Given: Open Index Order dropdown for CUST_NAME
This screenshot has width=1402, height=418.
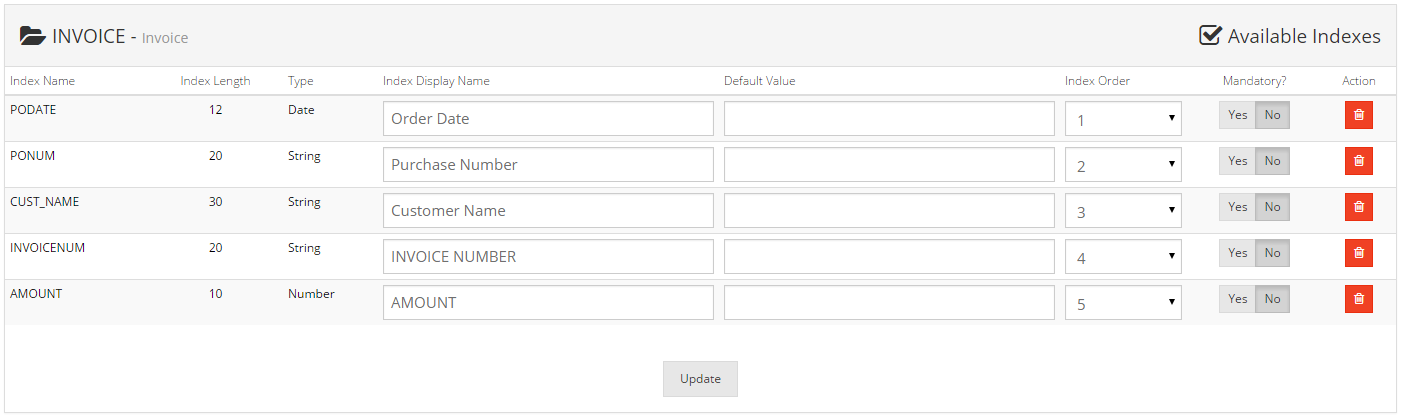Looking at the screenshot, I should pyautogui.click(x=1123, y=210).
